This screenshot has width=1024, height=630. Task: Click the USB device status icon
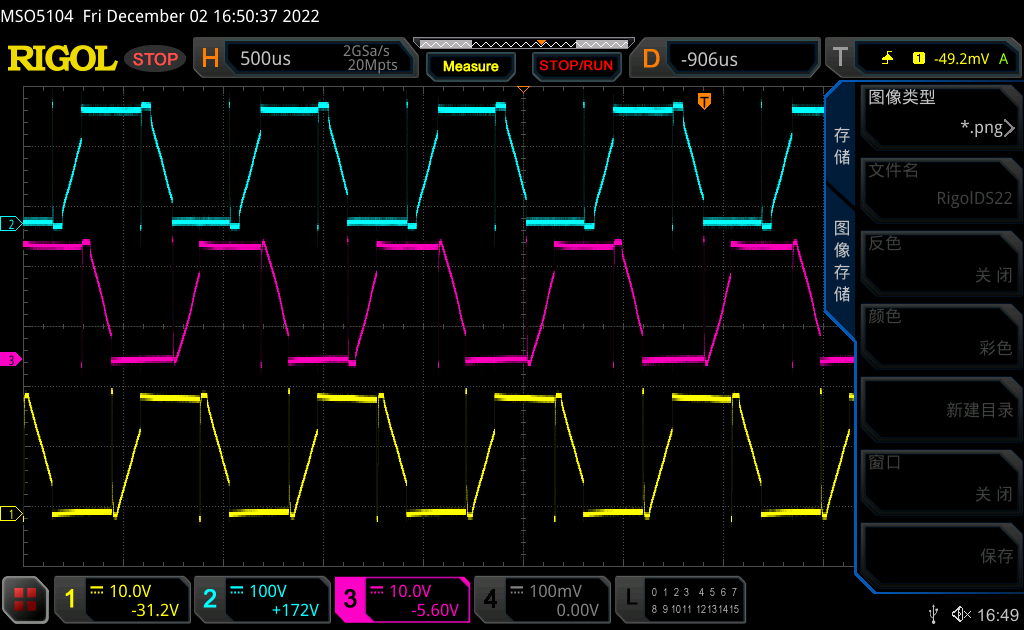point(934,613)
